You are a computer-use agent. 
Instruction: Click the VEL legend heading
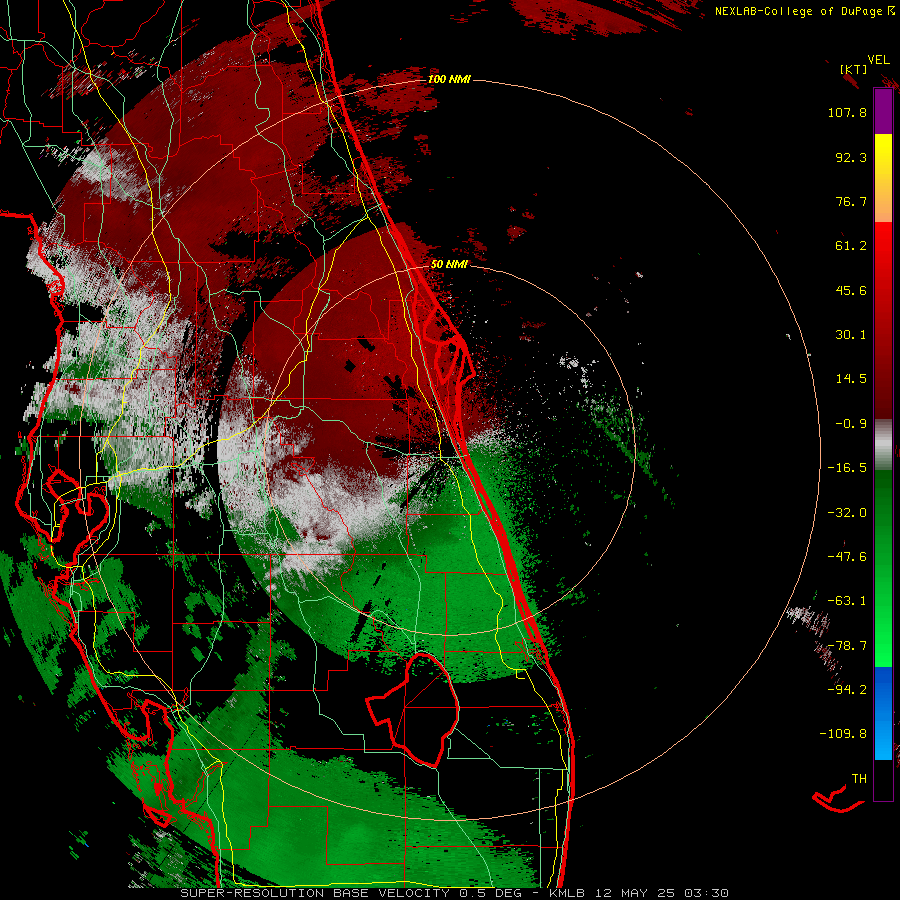[878, 60]
